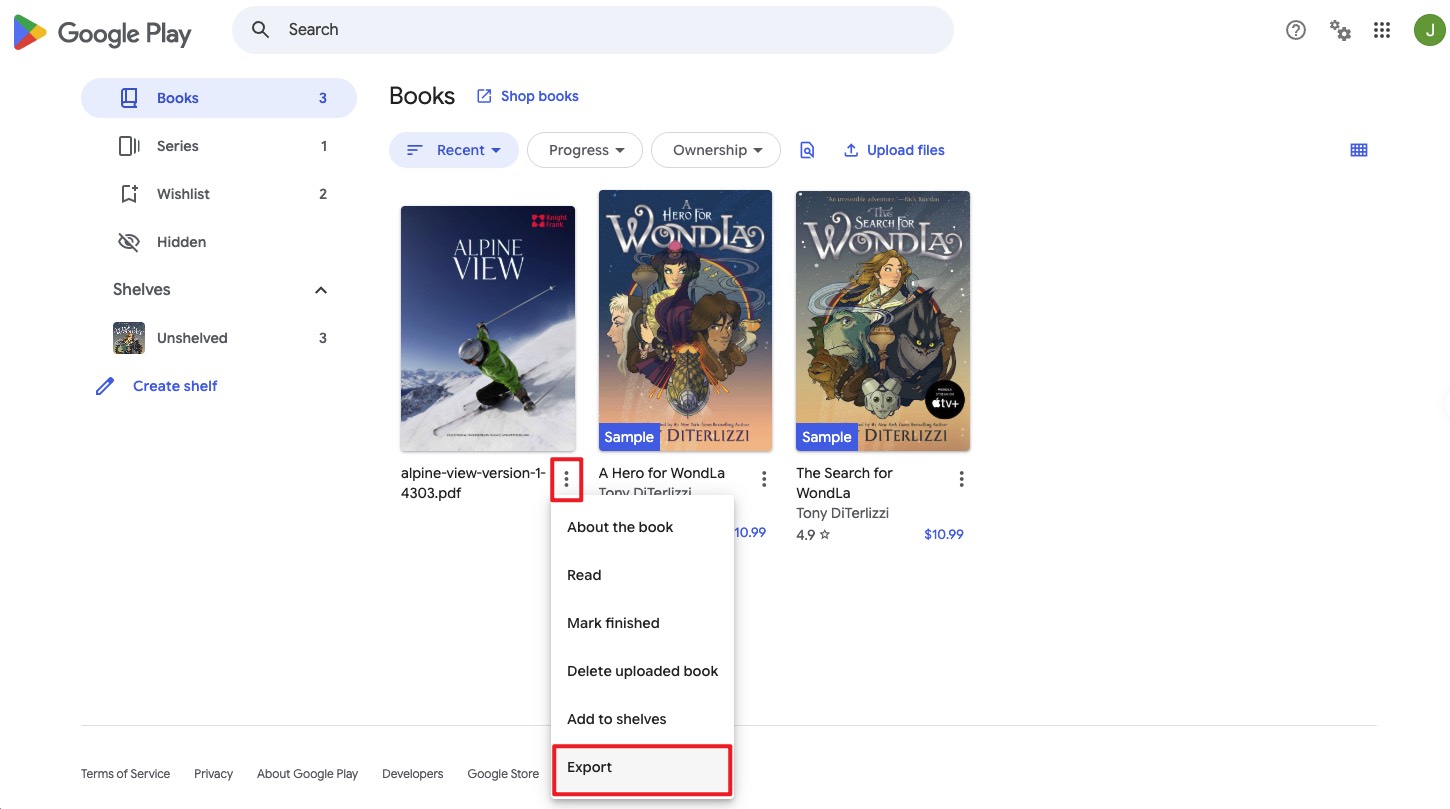Open the Developers footer link
Image resolution: width=1450 pixels, height=809 pixels.
pos(412,774)
